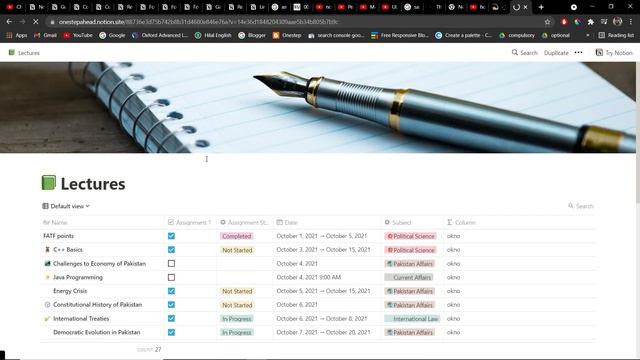640x360 pixels.
Task: Open the C++ Basics lecture row
Action: [x=68, y=250]
